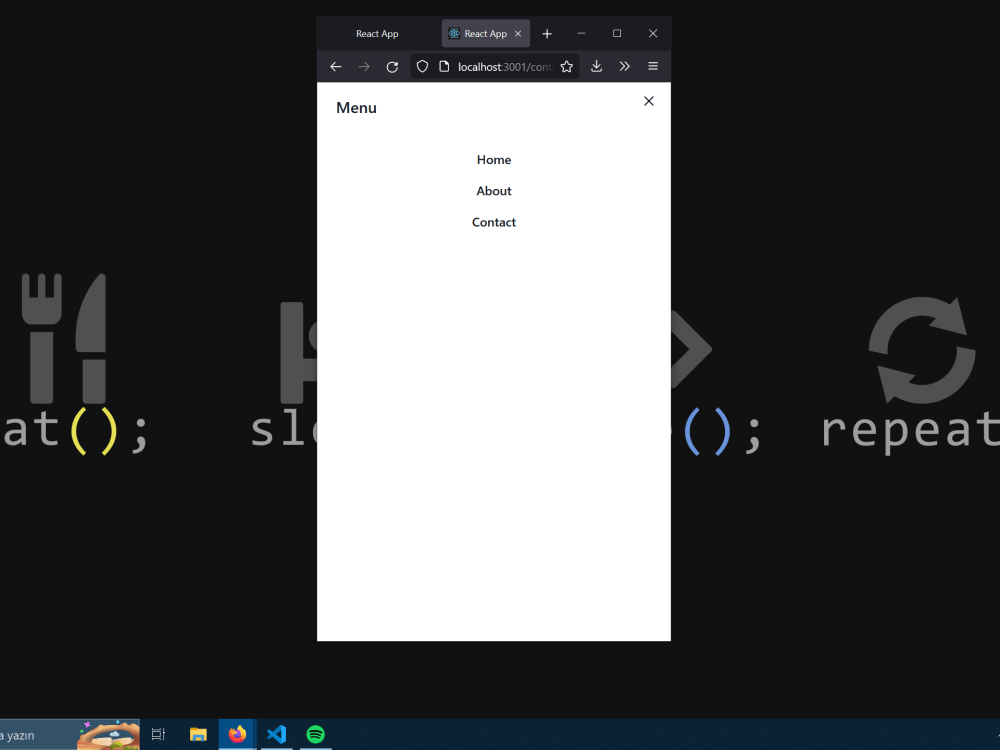Open Firefox hamburger application menu
This screenshot has height=750, width=1000.
pos(652,66)
